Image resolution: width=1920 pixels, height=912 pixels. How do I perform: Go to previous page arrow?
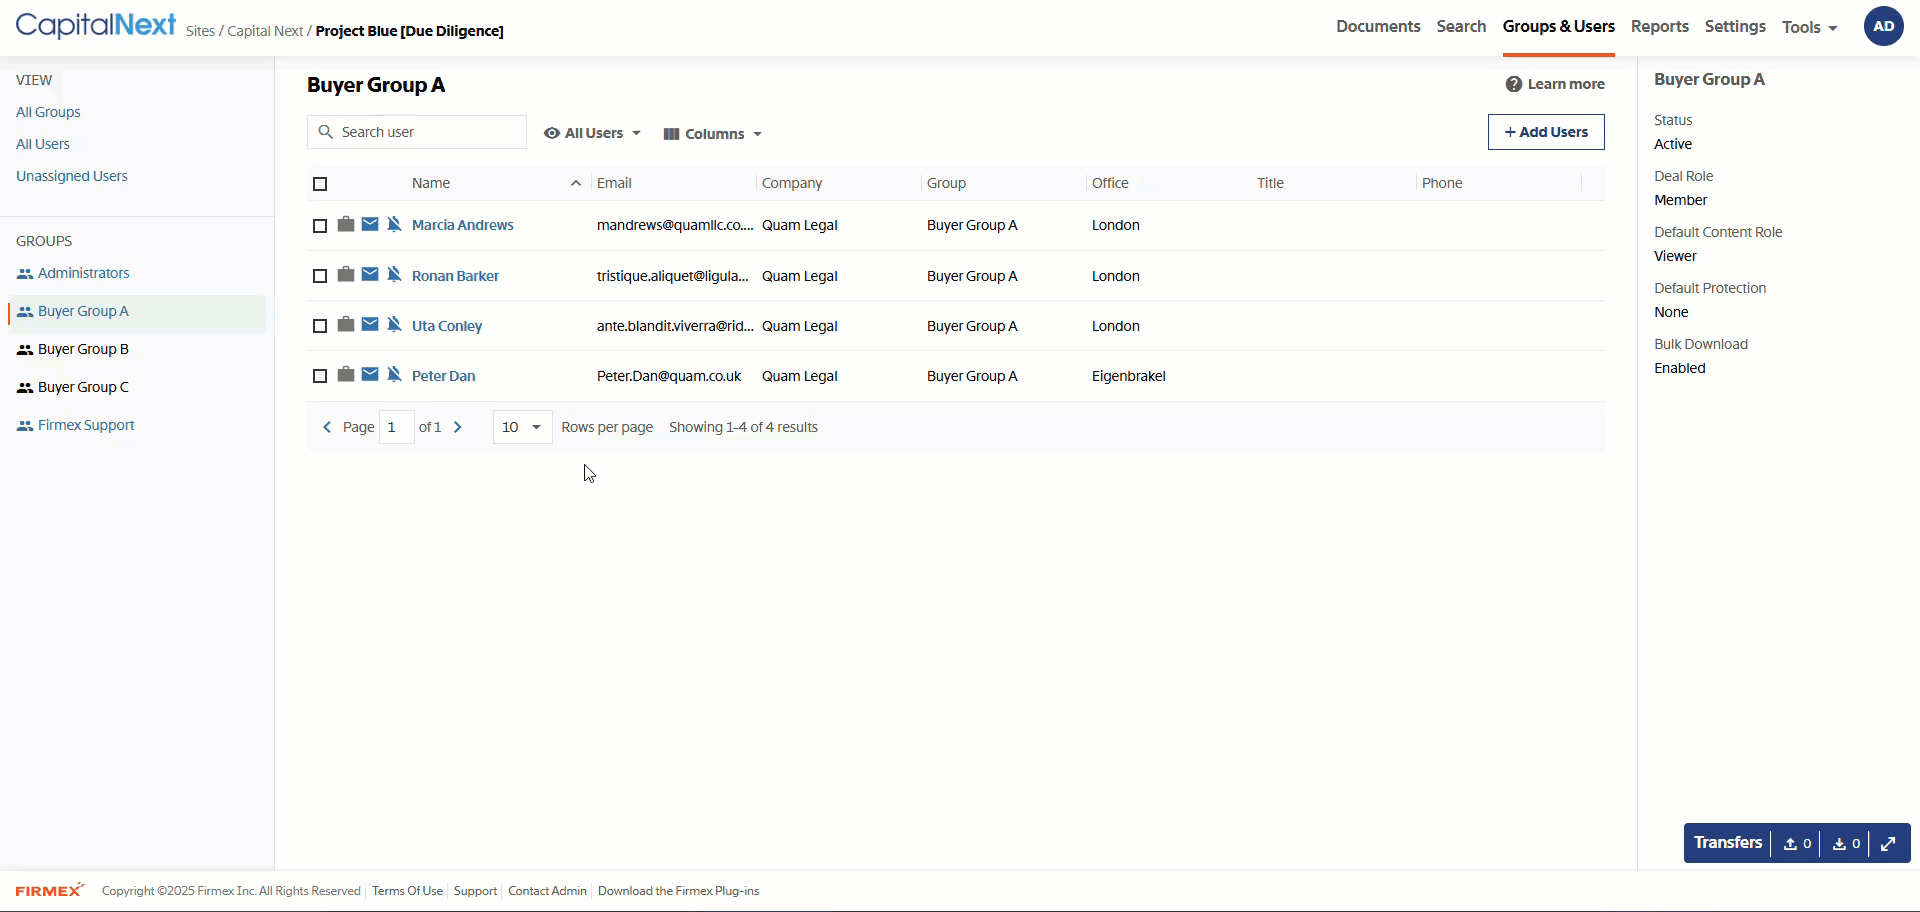coord(327,427)
